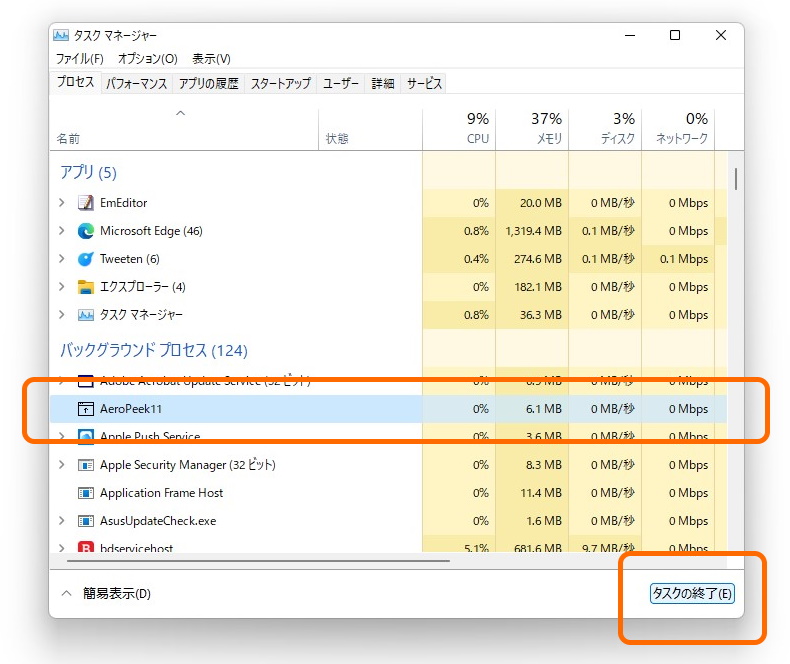Select the Application Frame Host row
Screen dimensions: 790x664
click(388, 493)
